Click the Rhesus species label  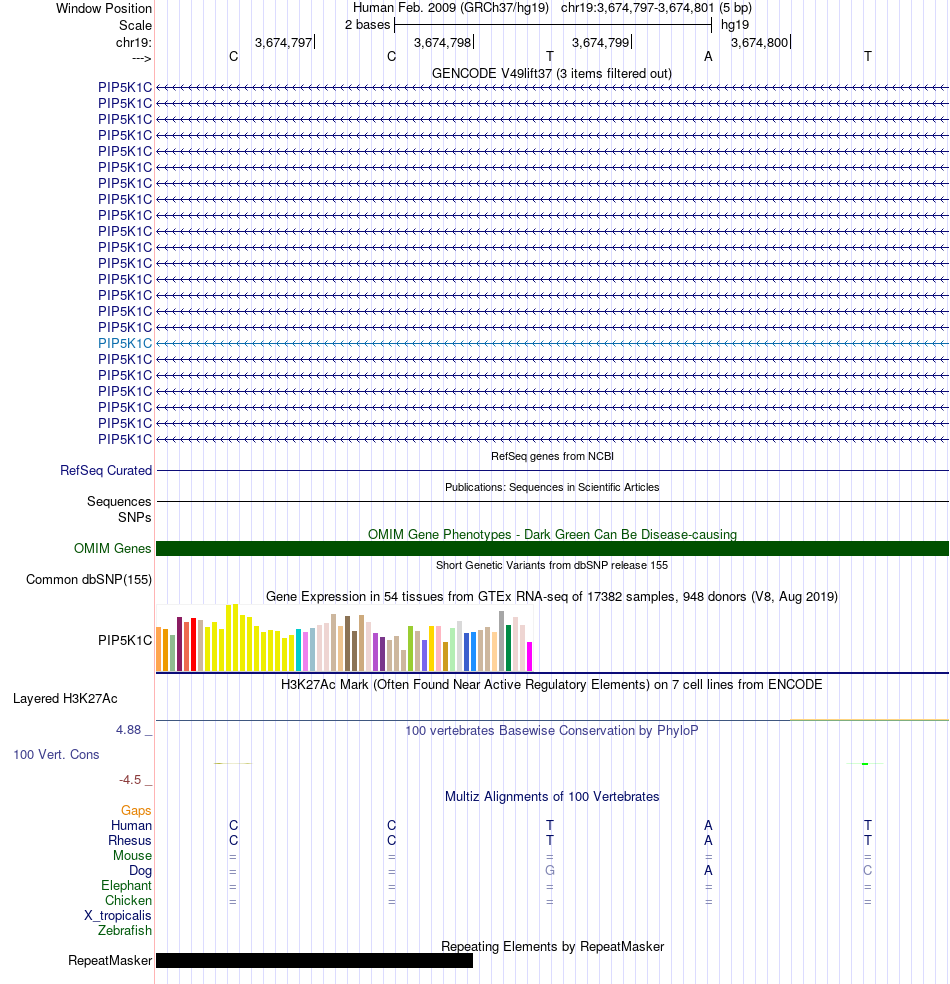(130, 840)
